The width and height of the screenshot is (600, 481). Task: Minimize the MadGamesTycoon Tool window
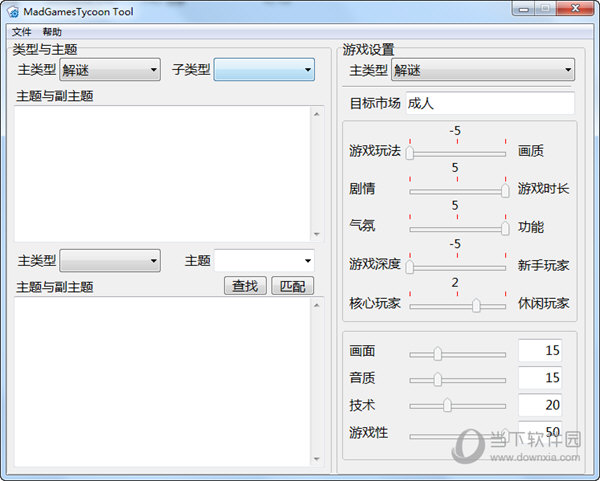click(x=524, y=9)
